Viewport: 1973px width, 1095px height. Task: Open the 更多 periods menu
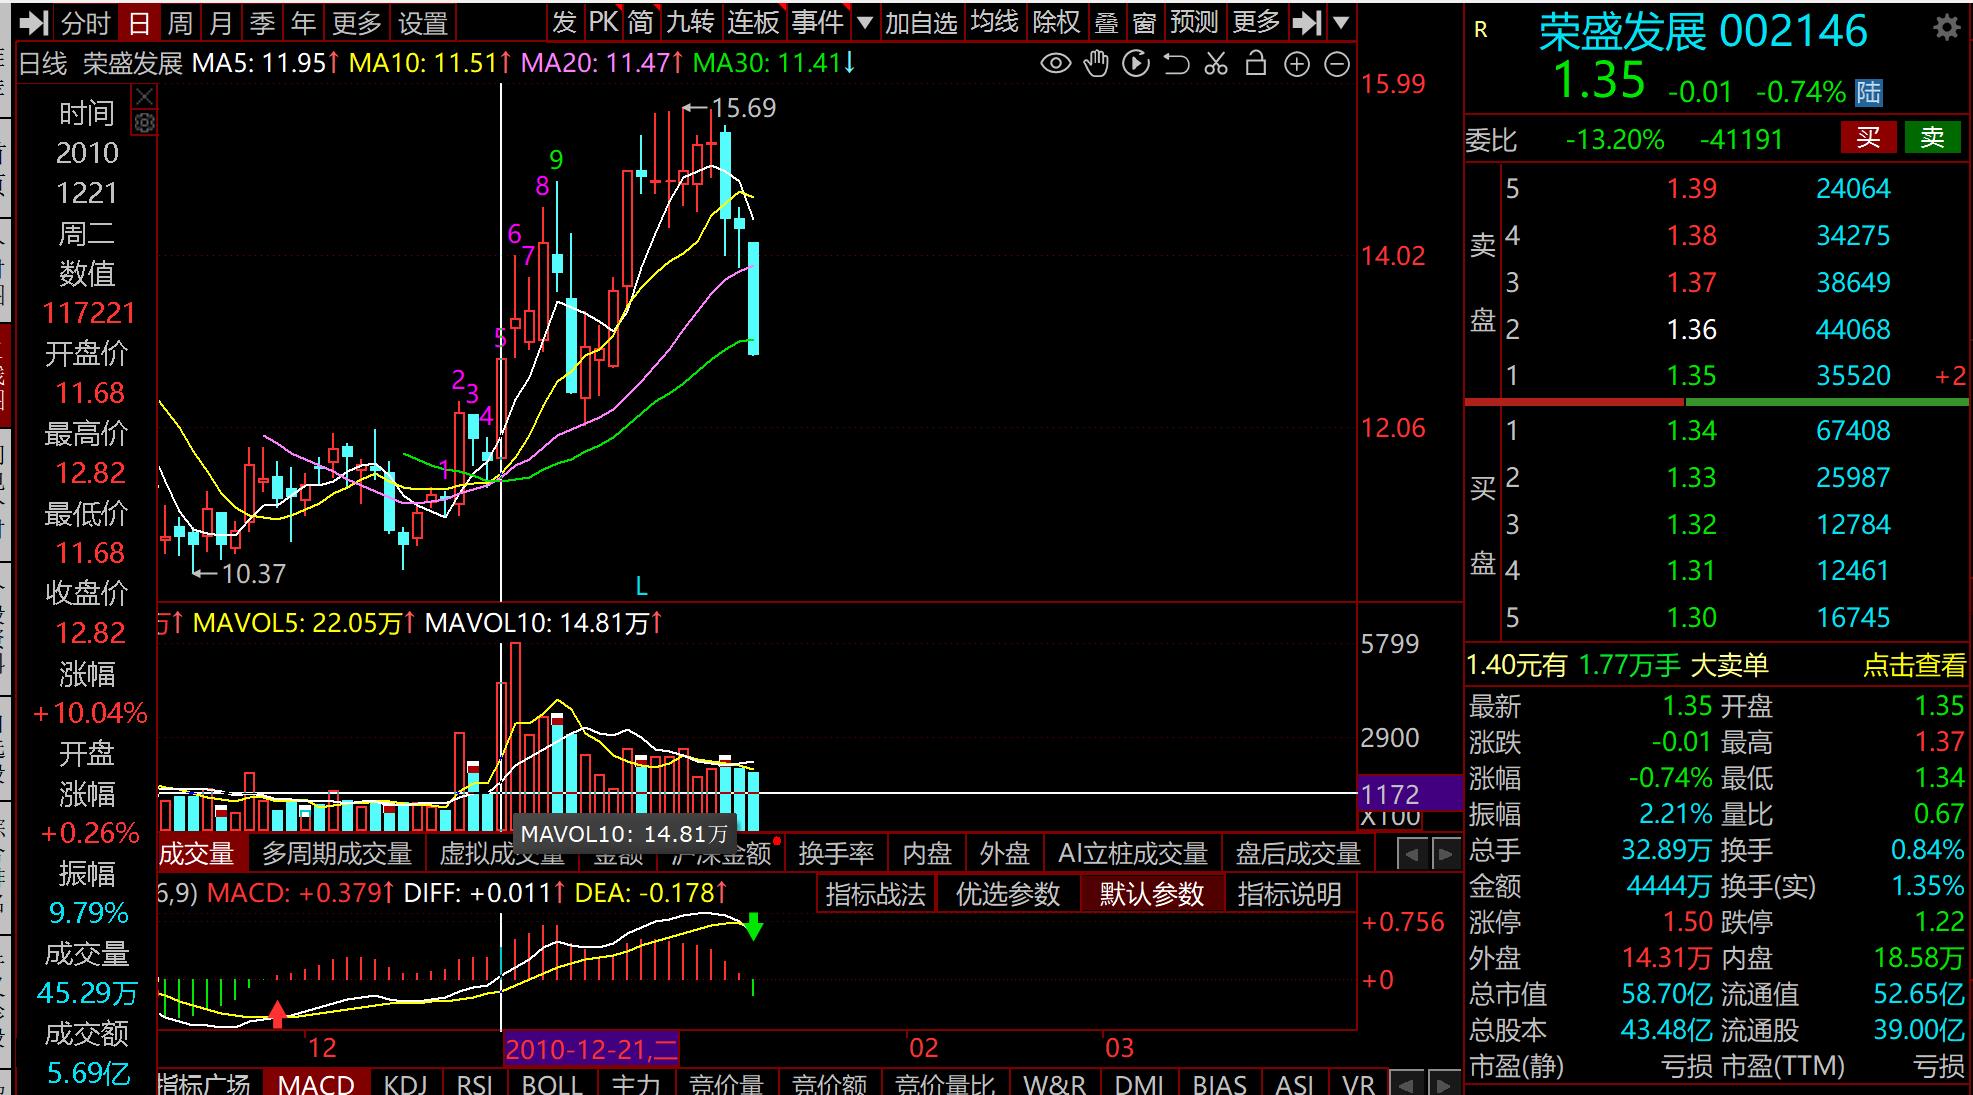(356, 22)
